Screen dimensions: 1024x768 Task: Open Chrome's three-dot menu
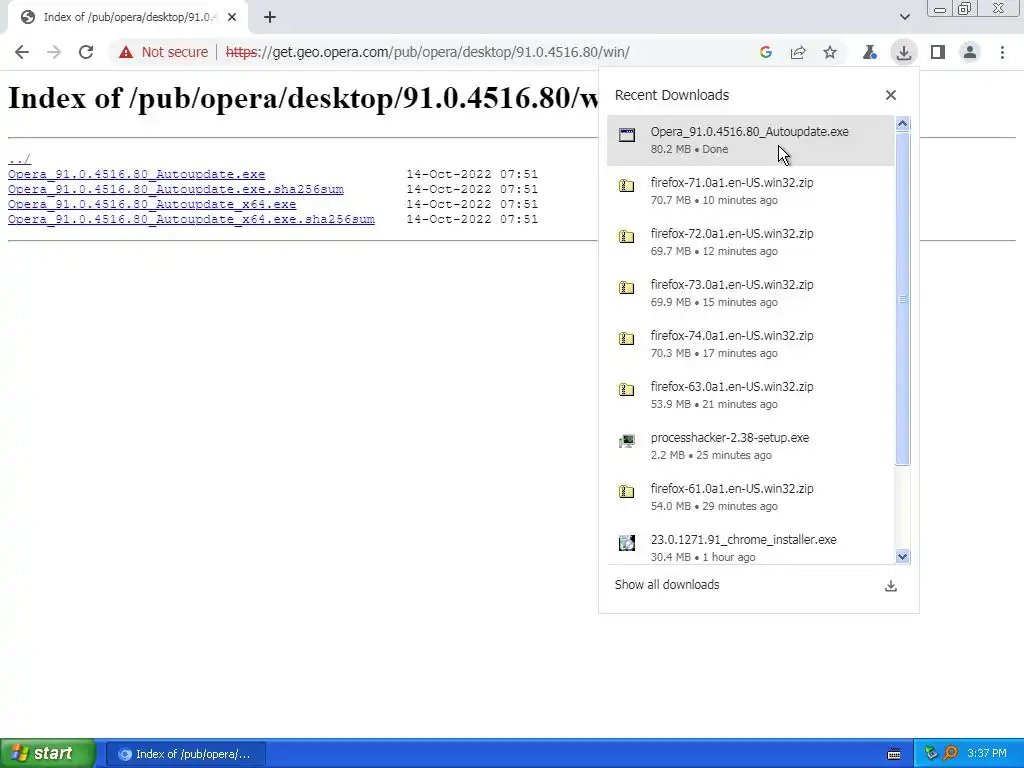[x=1002, y=52]
